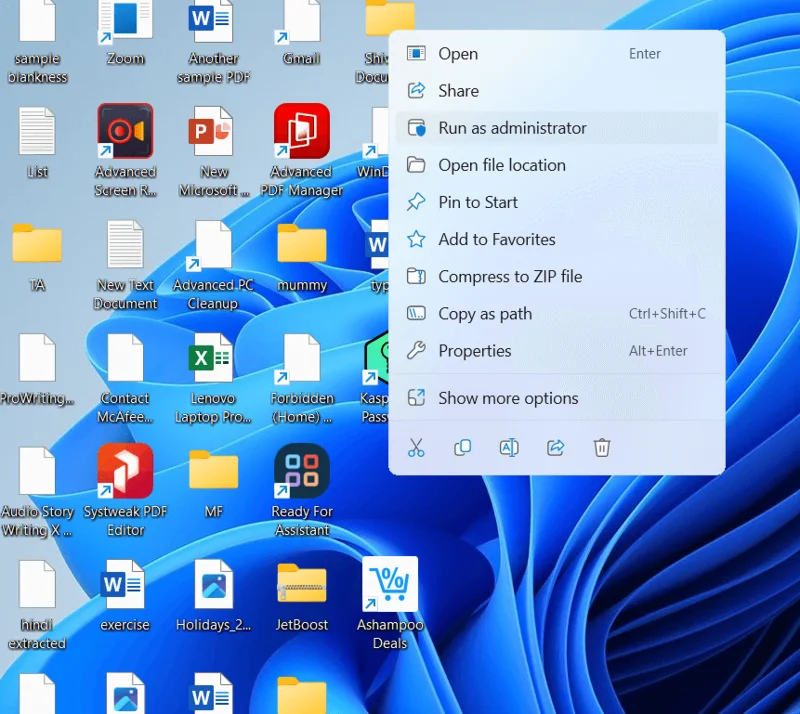Click Show more options
This screenshot has height=714, width=800.
point(507,398)
